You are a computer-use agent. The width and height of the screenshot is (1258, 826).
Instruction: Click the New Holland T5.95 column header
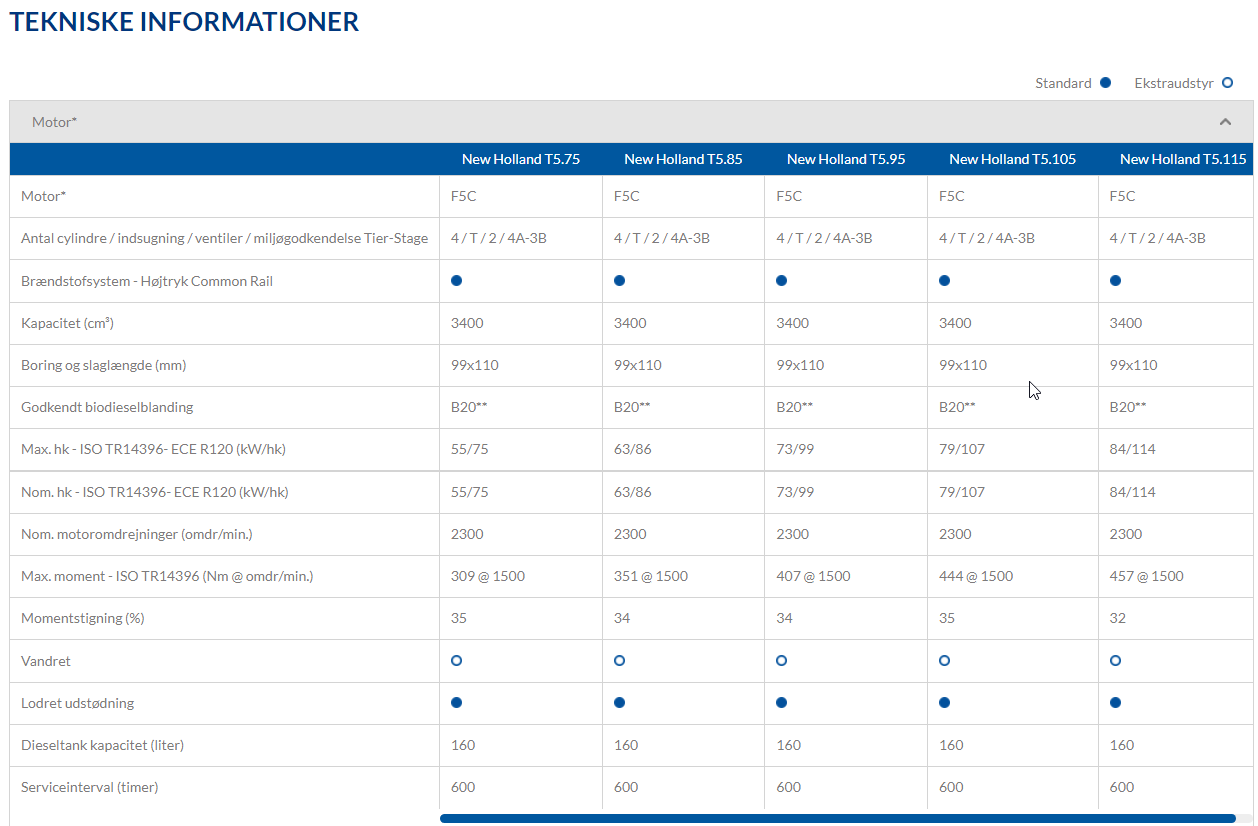(x=846, y=159)
